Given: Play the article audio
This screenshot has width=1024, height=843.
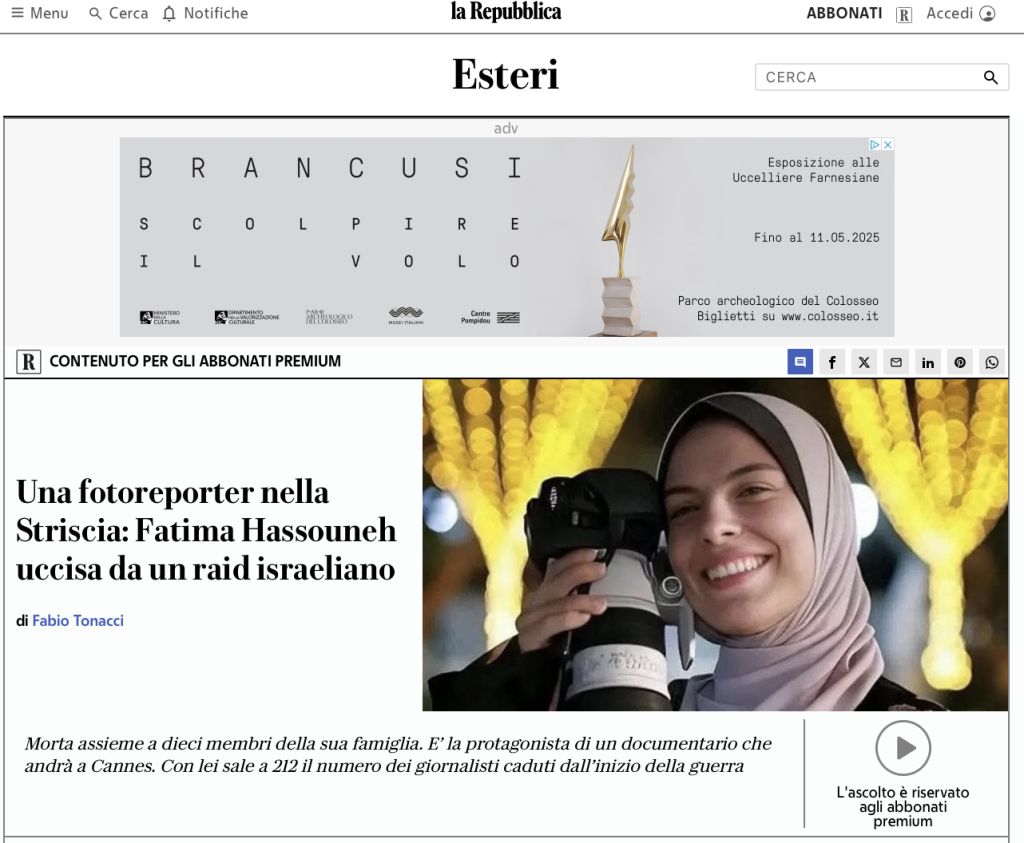Looking at the screenshot, I should pos(903,748).
